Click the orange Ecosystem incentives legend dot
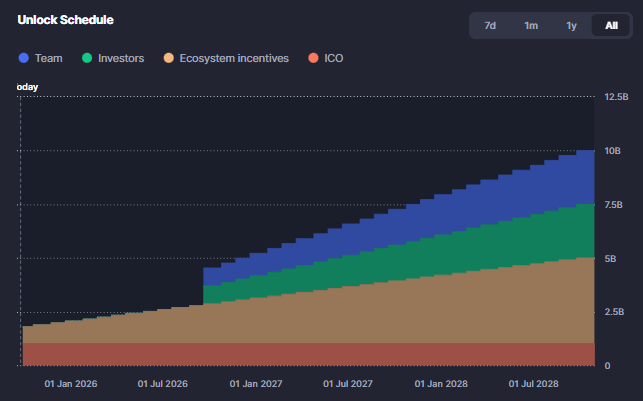Viewport: 643px width, 401px height. click(168, 58)
